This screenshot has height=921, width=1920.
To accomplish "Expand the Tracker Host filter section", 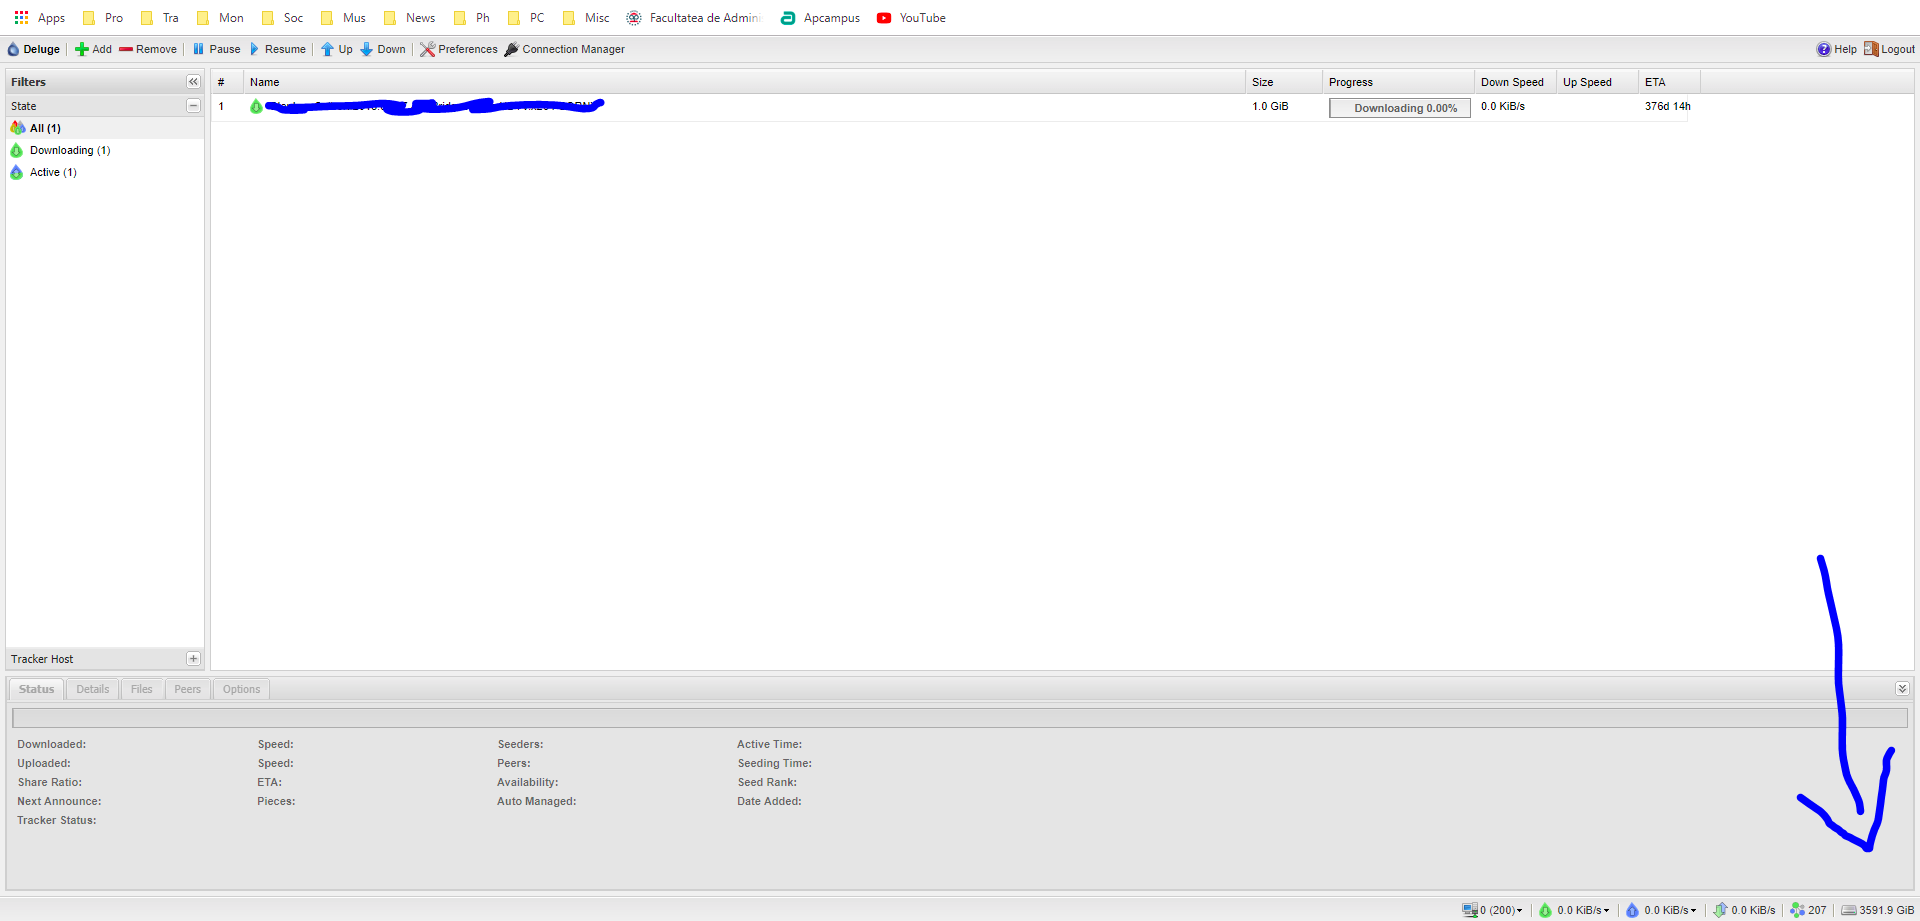I will coord(193,659).
